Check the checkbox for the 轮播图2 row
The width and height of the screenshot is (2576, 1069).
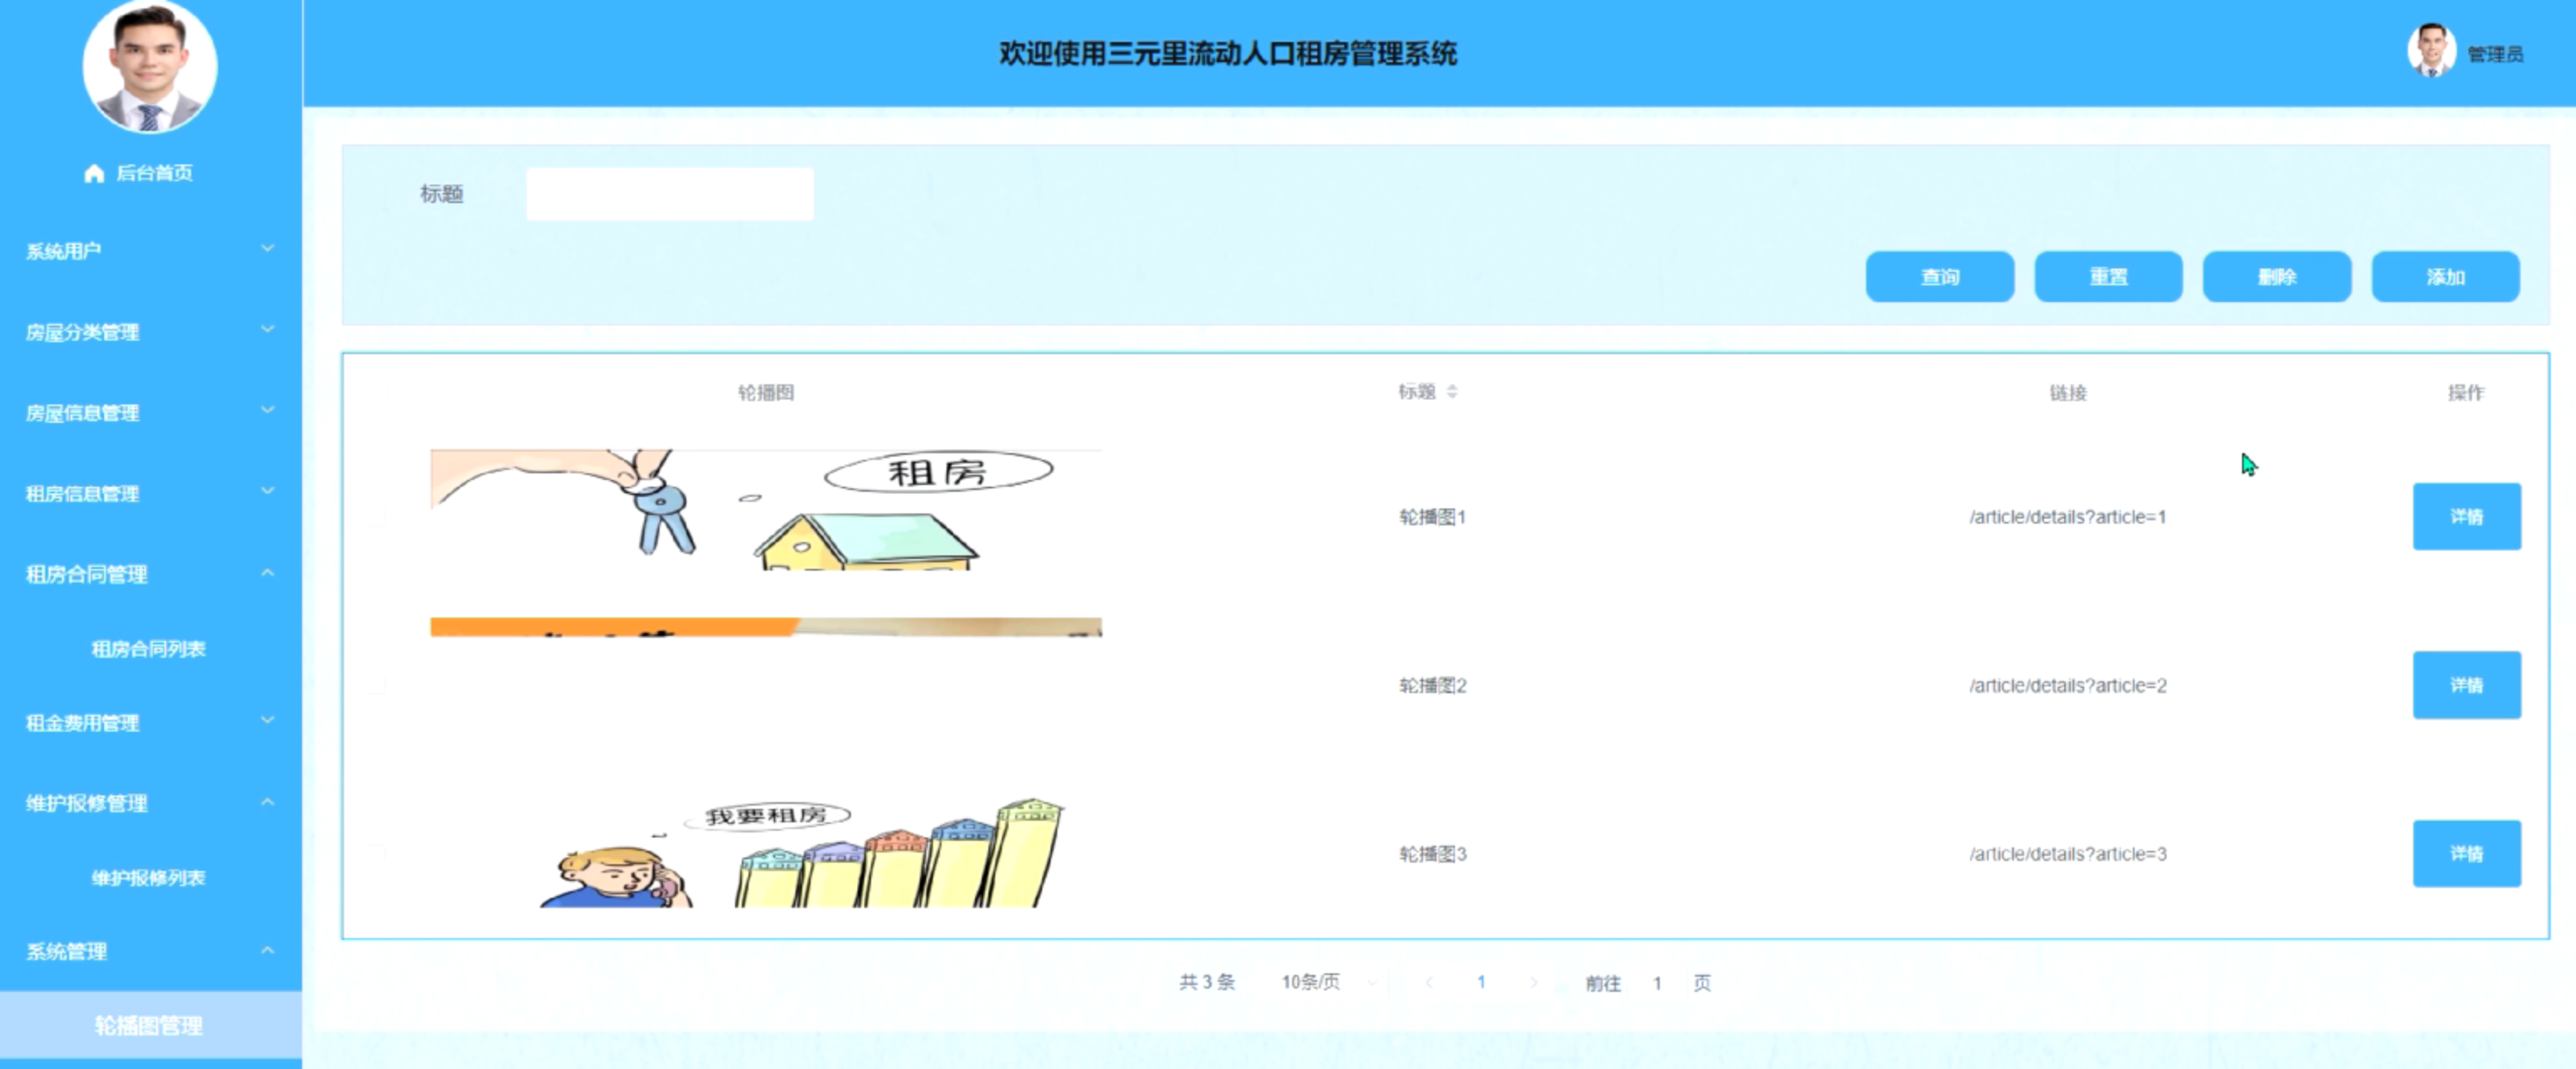click(x=377, y=685)
